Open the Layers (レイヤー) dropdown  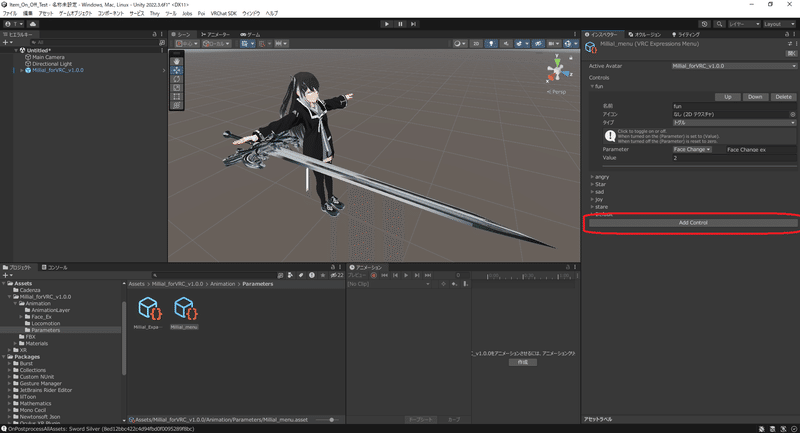click(743, 24)
